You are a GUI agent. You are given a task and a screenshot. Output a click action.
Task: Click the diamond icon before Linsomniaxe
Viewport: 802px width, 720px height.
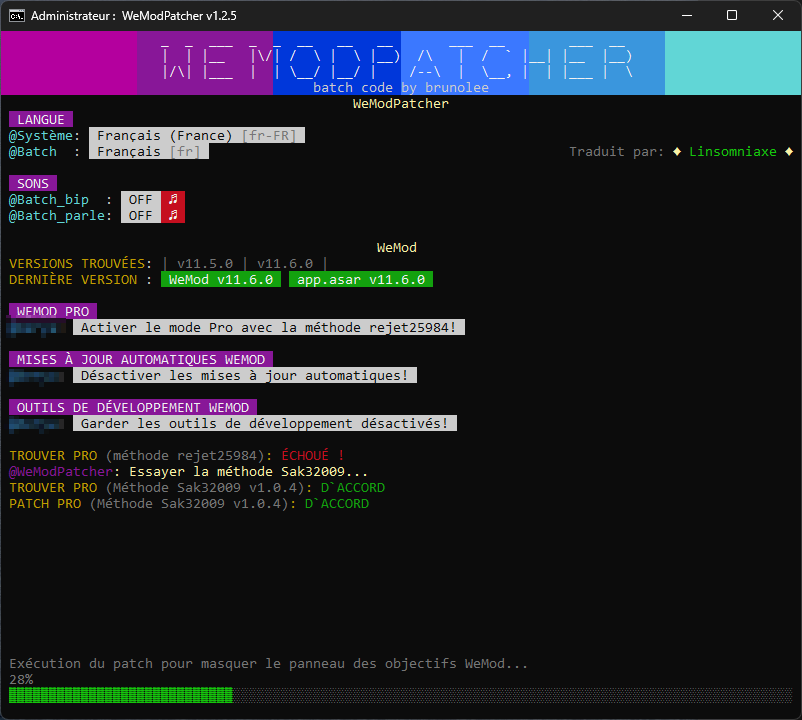[677, 152]
